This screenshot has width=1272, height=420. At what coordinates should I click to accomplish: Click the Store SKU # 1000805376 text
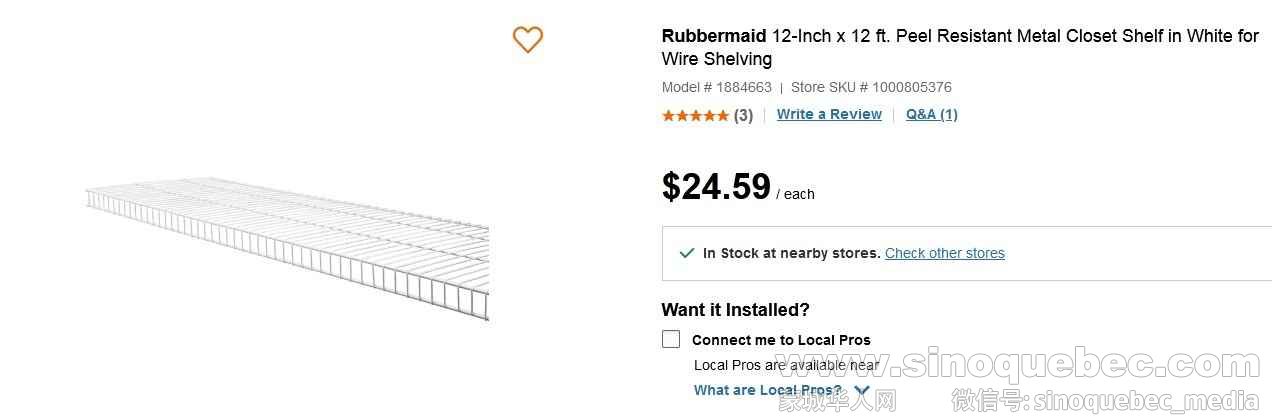[871, 87]
